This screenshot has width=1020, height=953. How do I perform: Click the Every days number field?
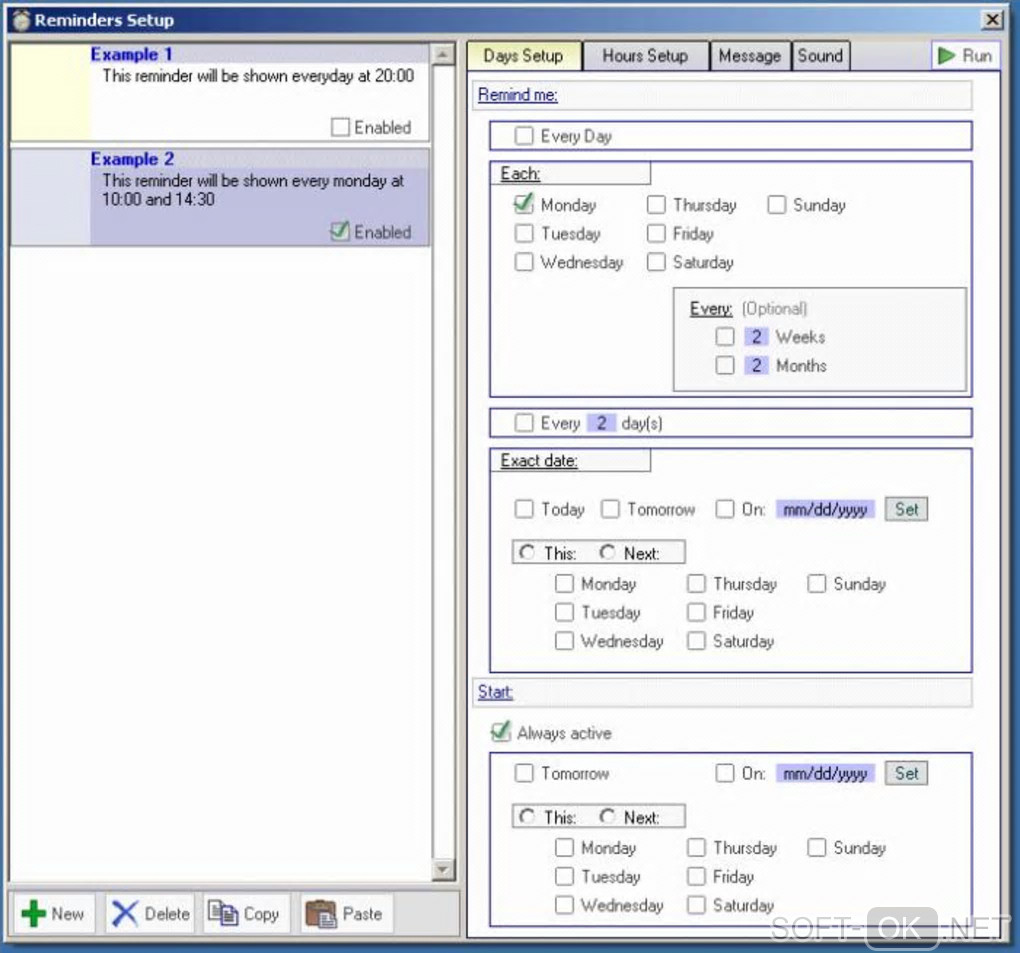602,423
